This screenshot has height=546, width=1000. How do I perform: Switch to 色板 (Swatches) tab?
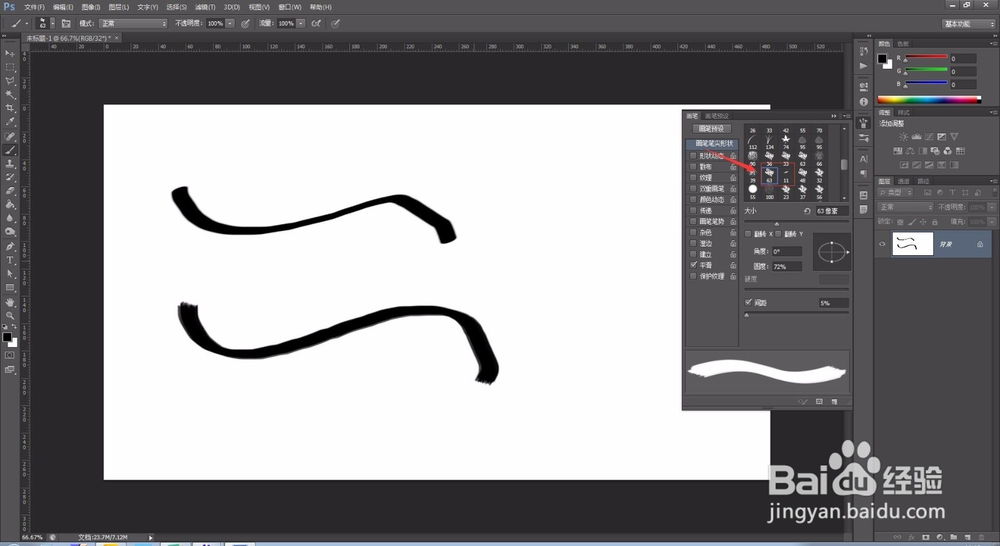902,43
